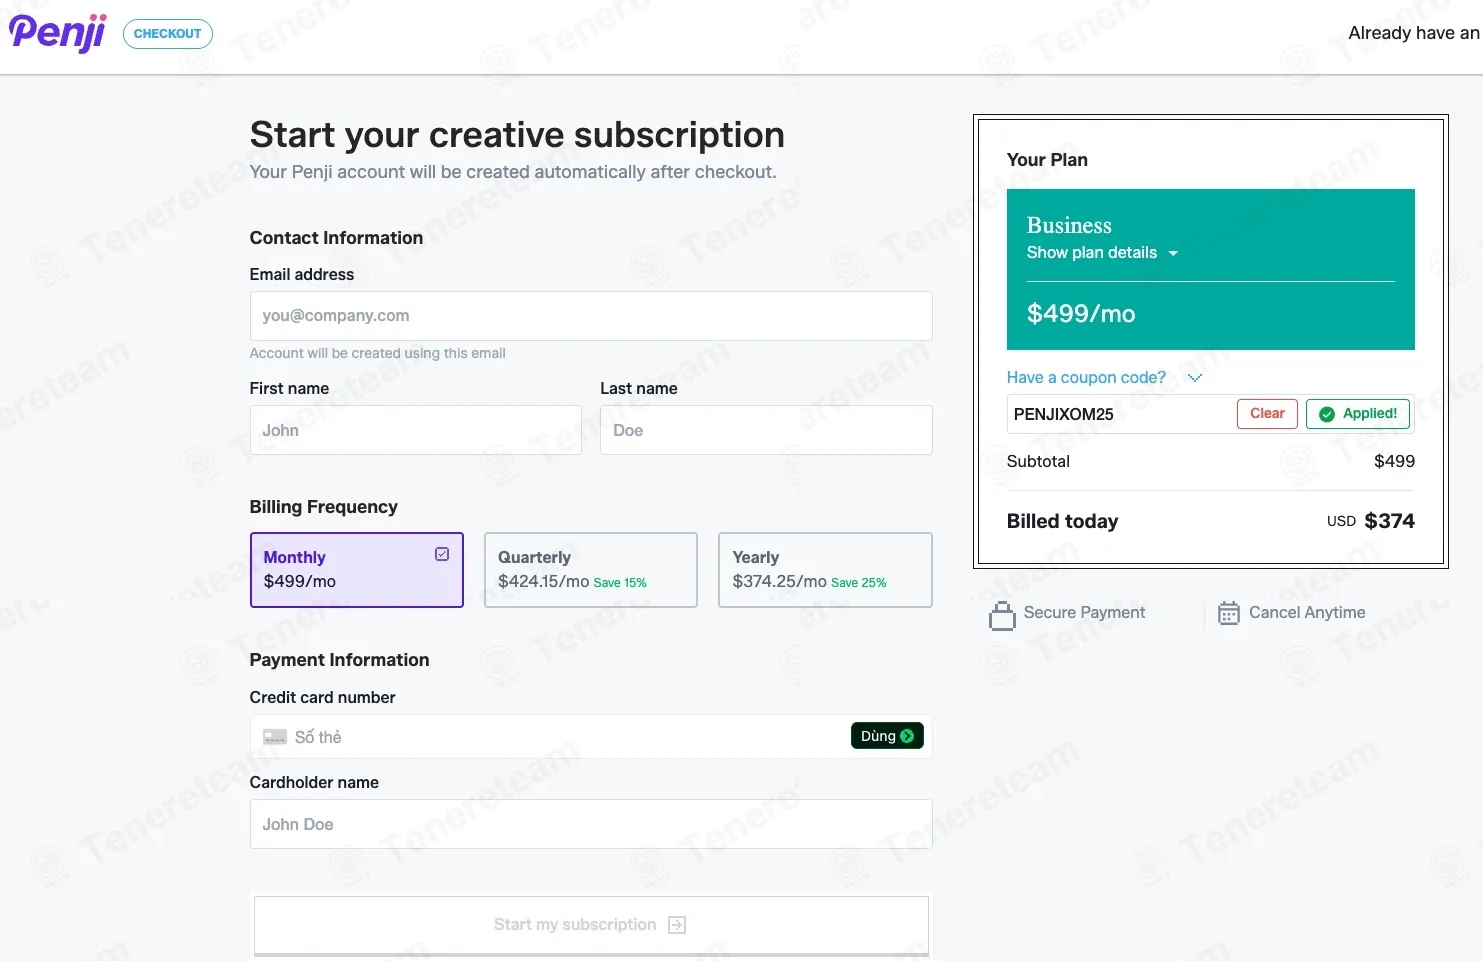This screenshot has width=1483, height=961.
Task: Collapse the coupon code chevron
Action: point(1195,378)
